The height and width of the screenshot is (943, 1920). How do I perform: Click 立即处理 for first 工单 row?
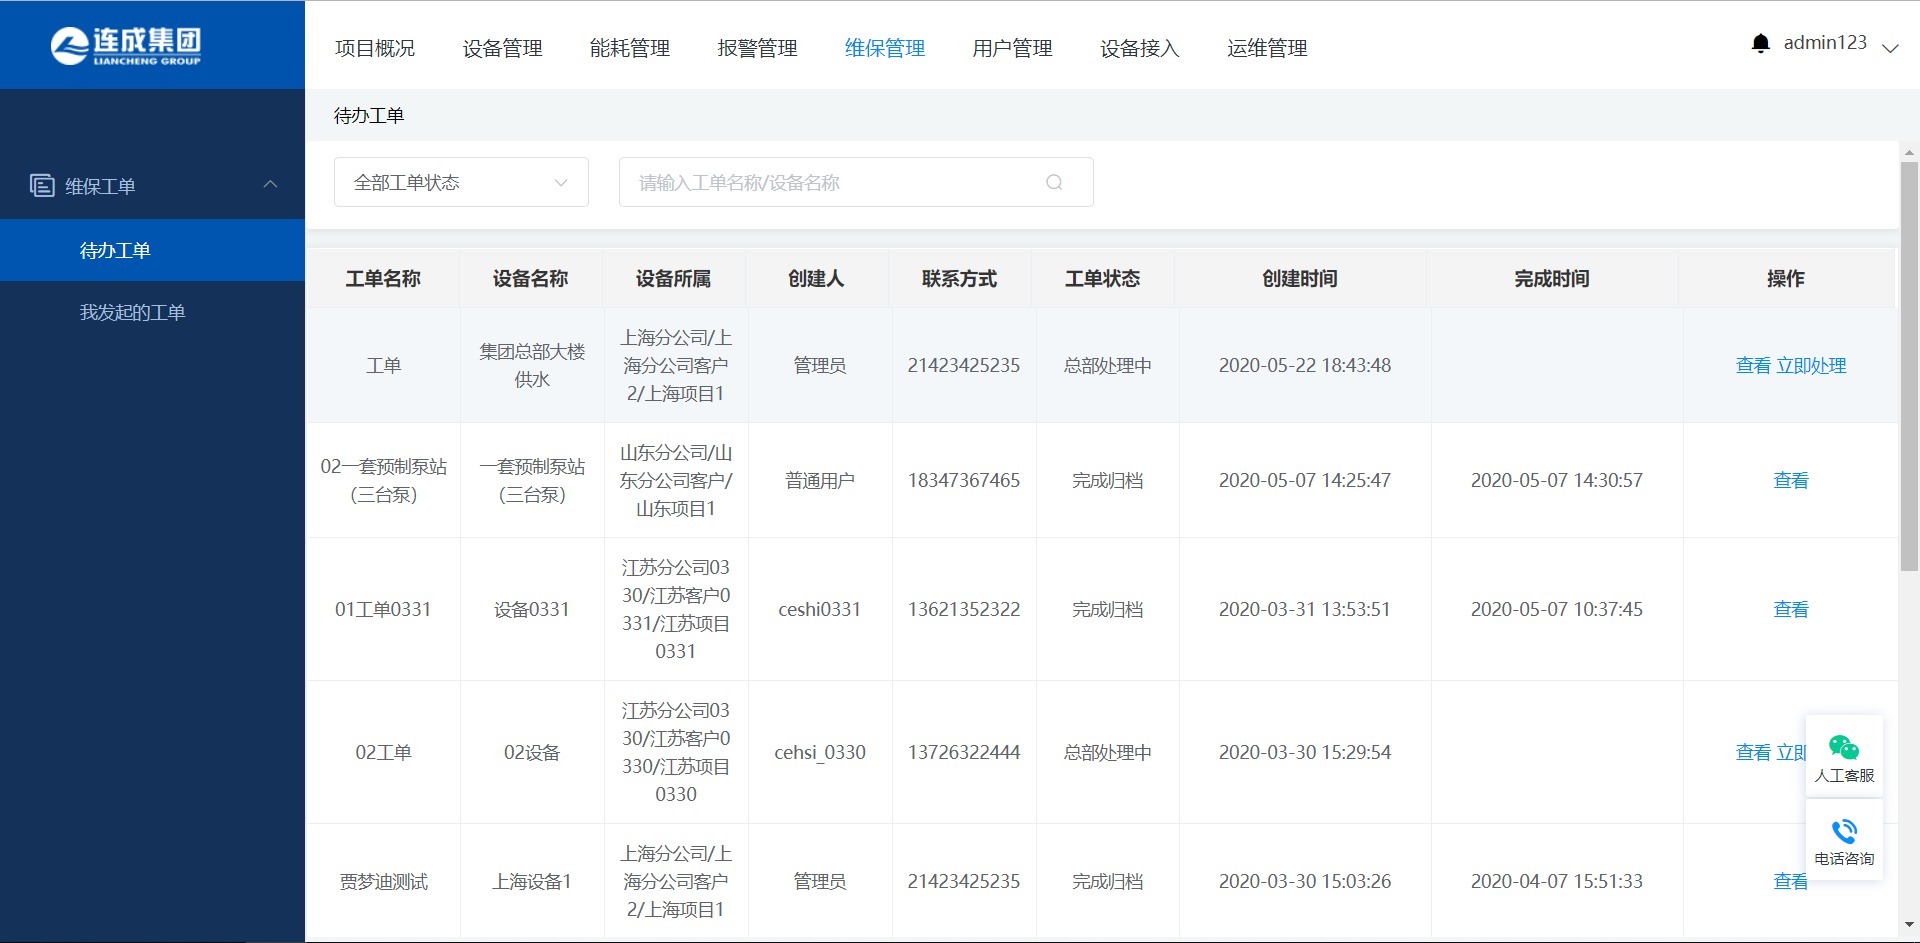point(1811,366)
